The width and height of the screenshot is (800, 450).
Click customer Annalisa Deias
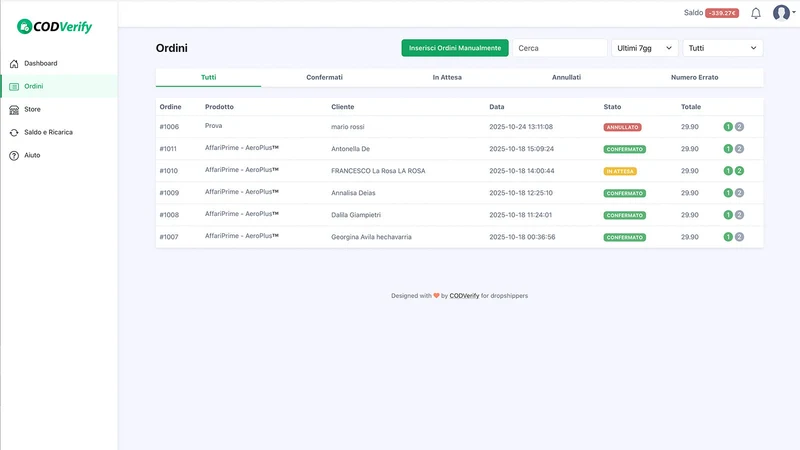pos(353,193)
